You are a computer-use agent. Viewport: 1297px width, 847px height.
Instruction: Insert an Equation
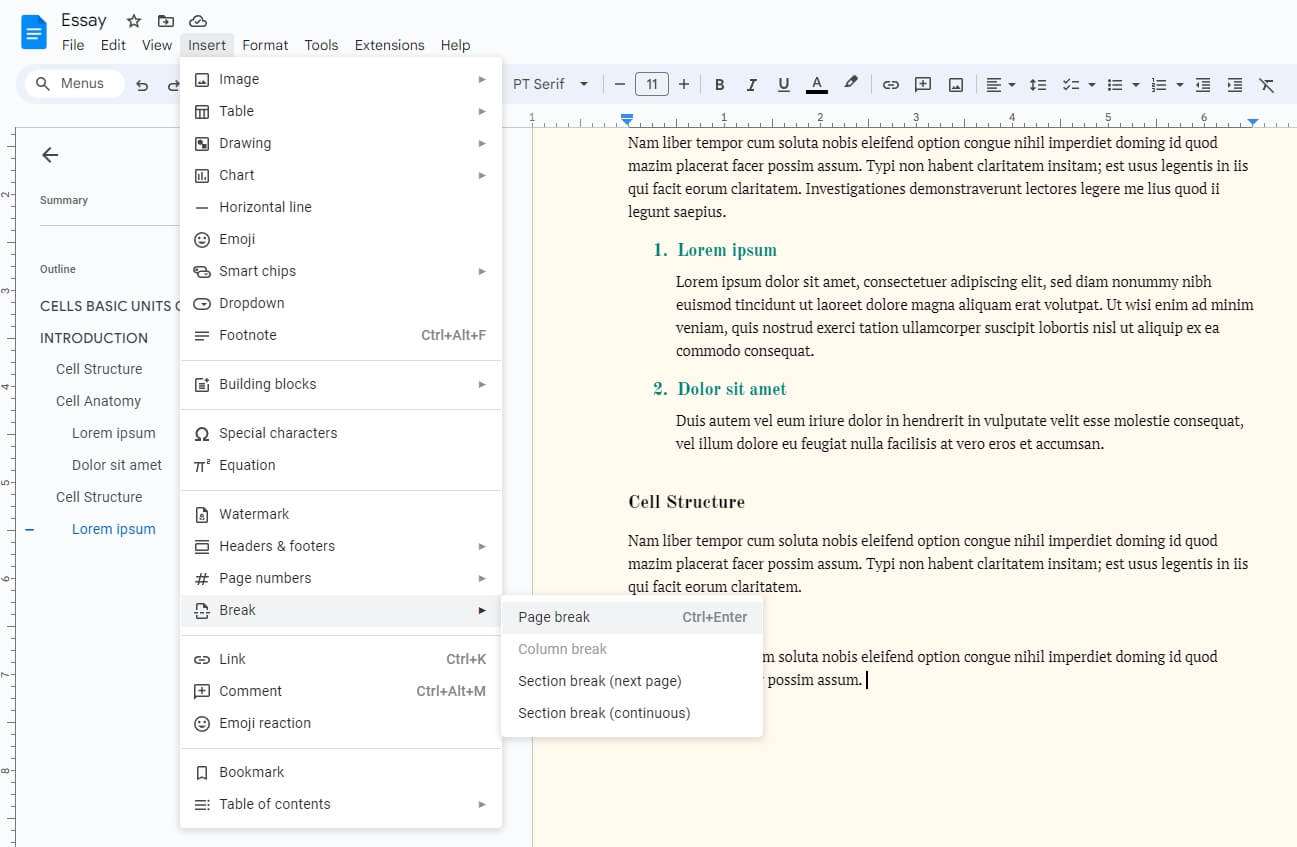(340, 465)
